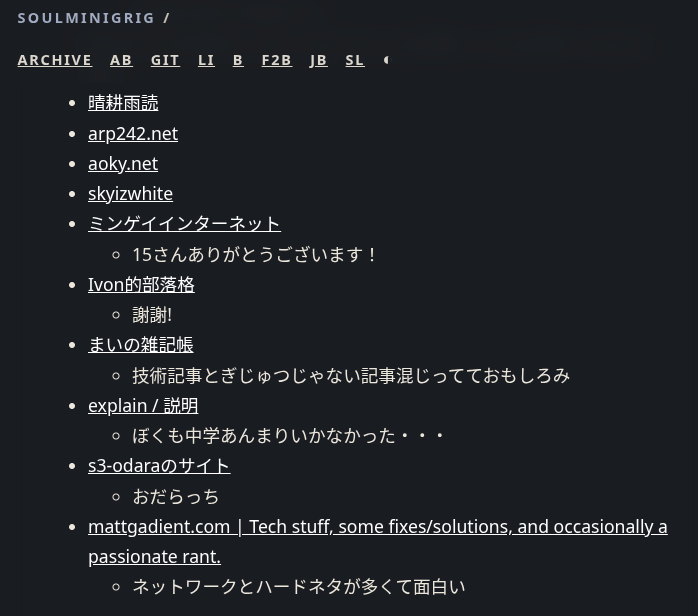Image resolution: width=698 pixels, height=616 pixels.
Task: Open the SL navigation link
Action: 355,60
